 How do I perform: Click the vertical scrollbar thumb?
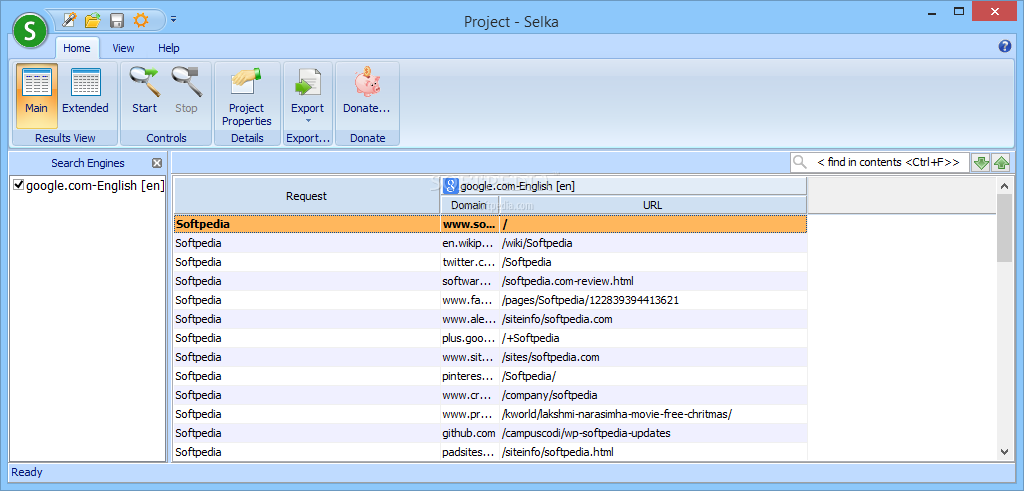(x=1004, y=228)
